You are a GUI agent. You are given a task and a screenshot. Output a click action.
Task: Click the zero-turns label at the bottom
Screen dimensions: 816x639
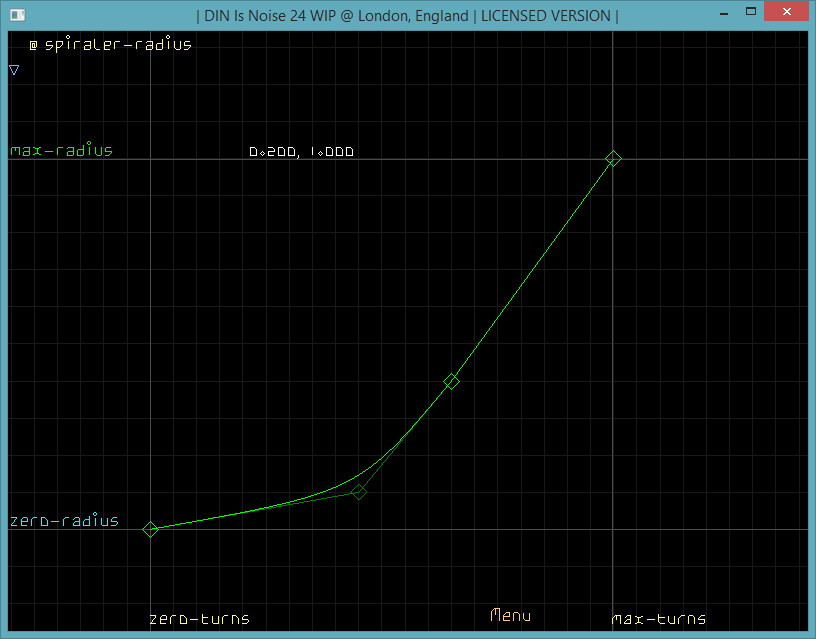pos(199,619)
